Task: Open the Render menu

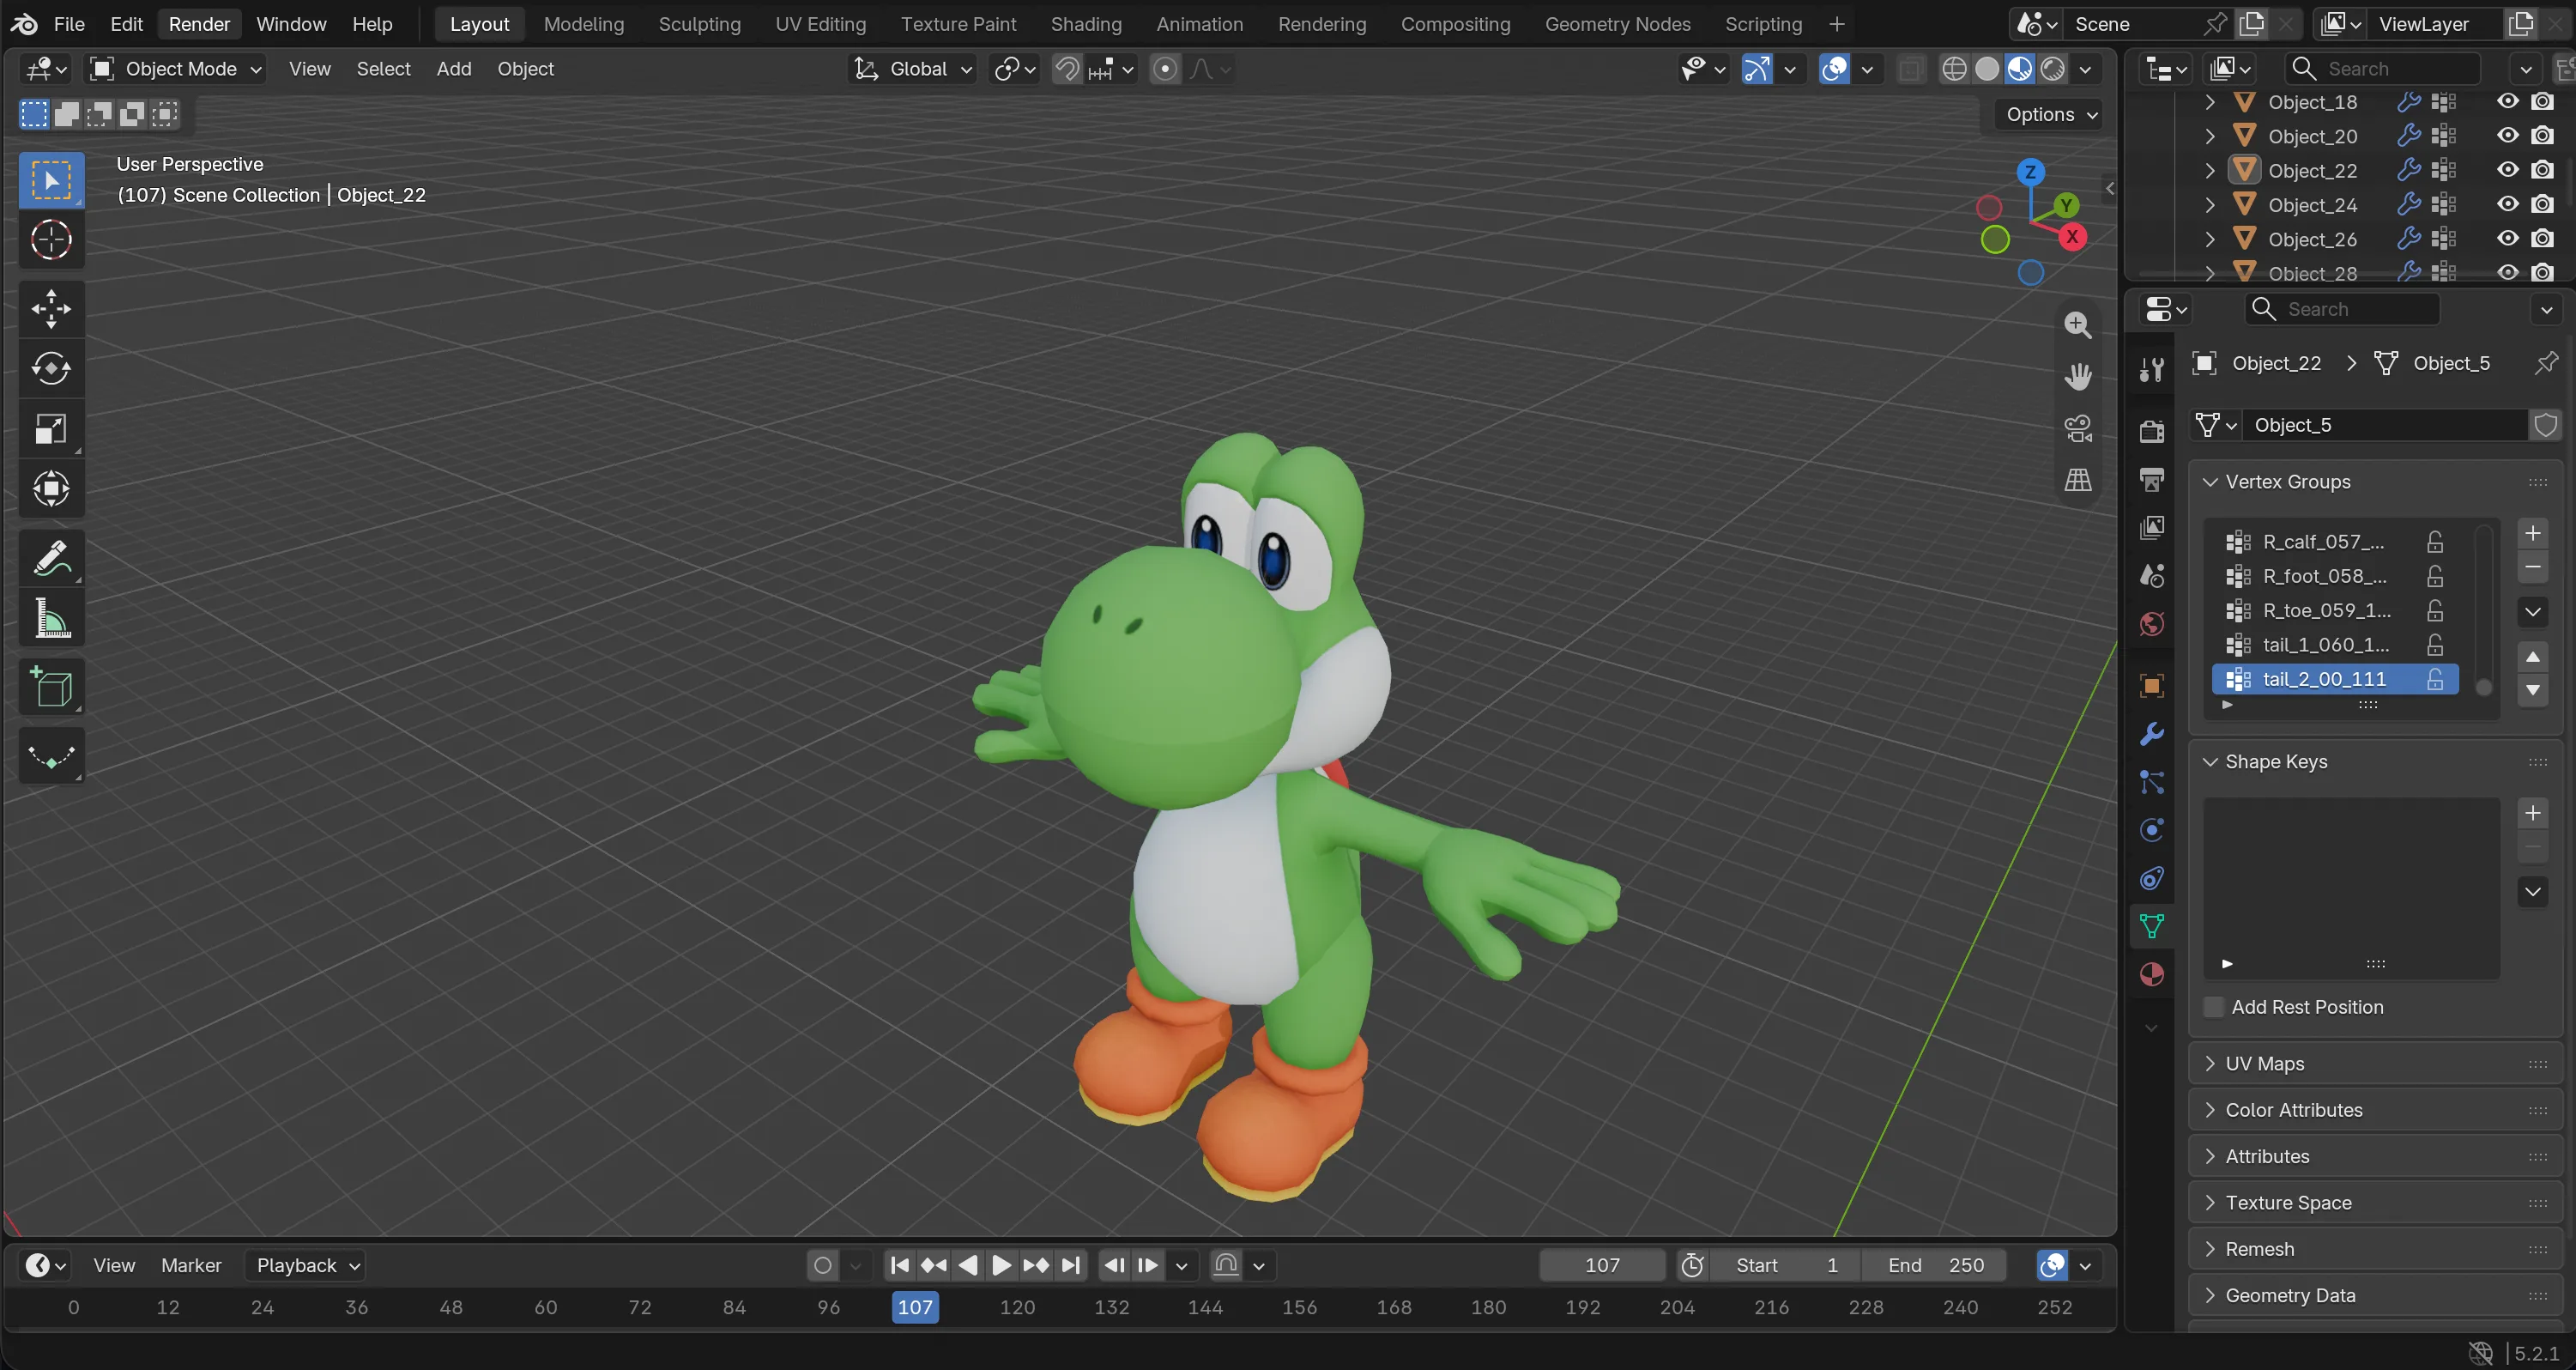Action: 199,24
